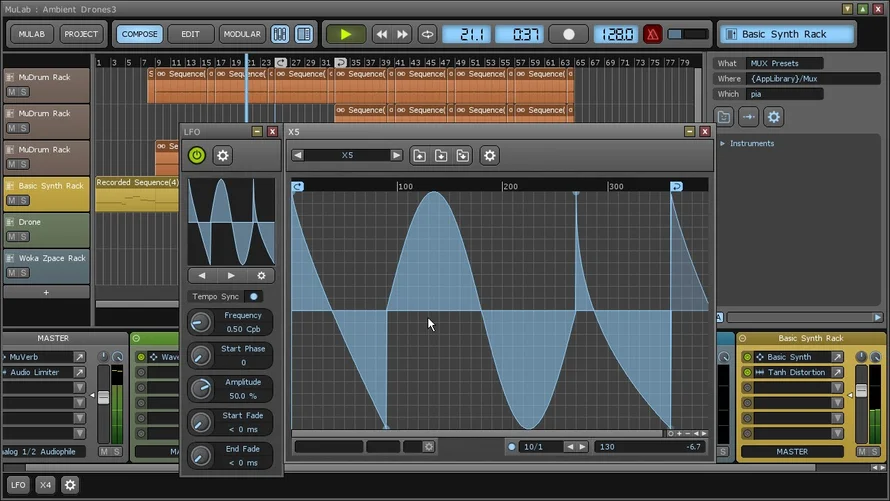Image resolution: width=890 pixels, height=501 pixels.
Task: Toggle the Tempo Sync switch
Action: [x=254, y=297]
